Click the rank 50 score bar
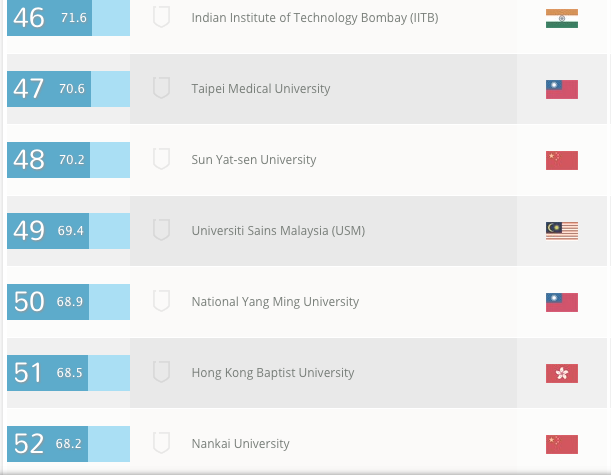This screenshot has height=475, width=611. click(68, 302)
